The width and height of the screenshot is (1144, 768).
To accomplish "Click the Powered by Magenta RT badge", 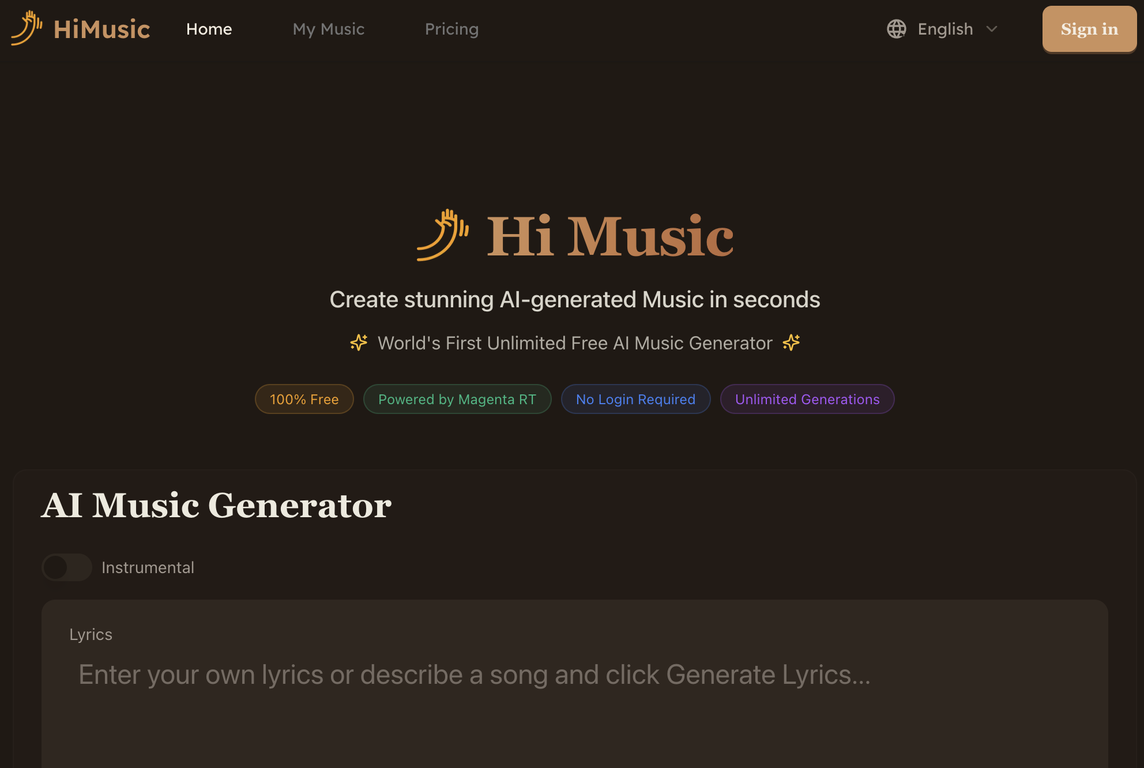I will pos(457,399).
